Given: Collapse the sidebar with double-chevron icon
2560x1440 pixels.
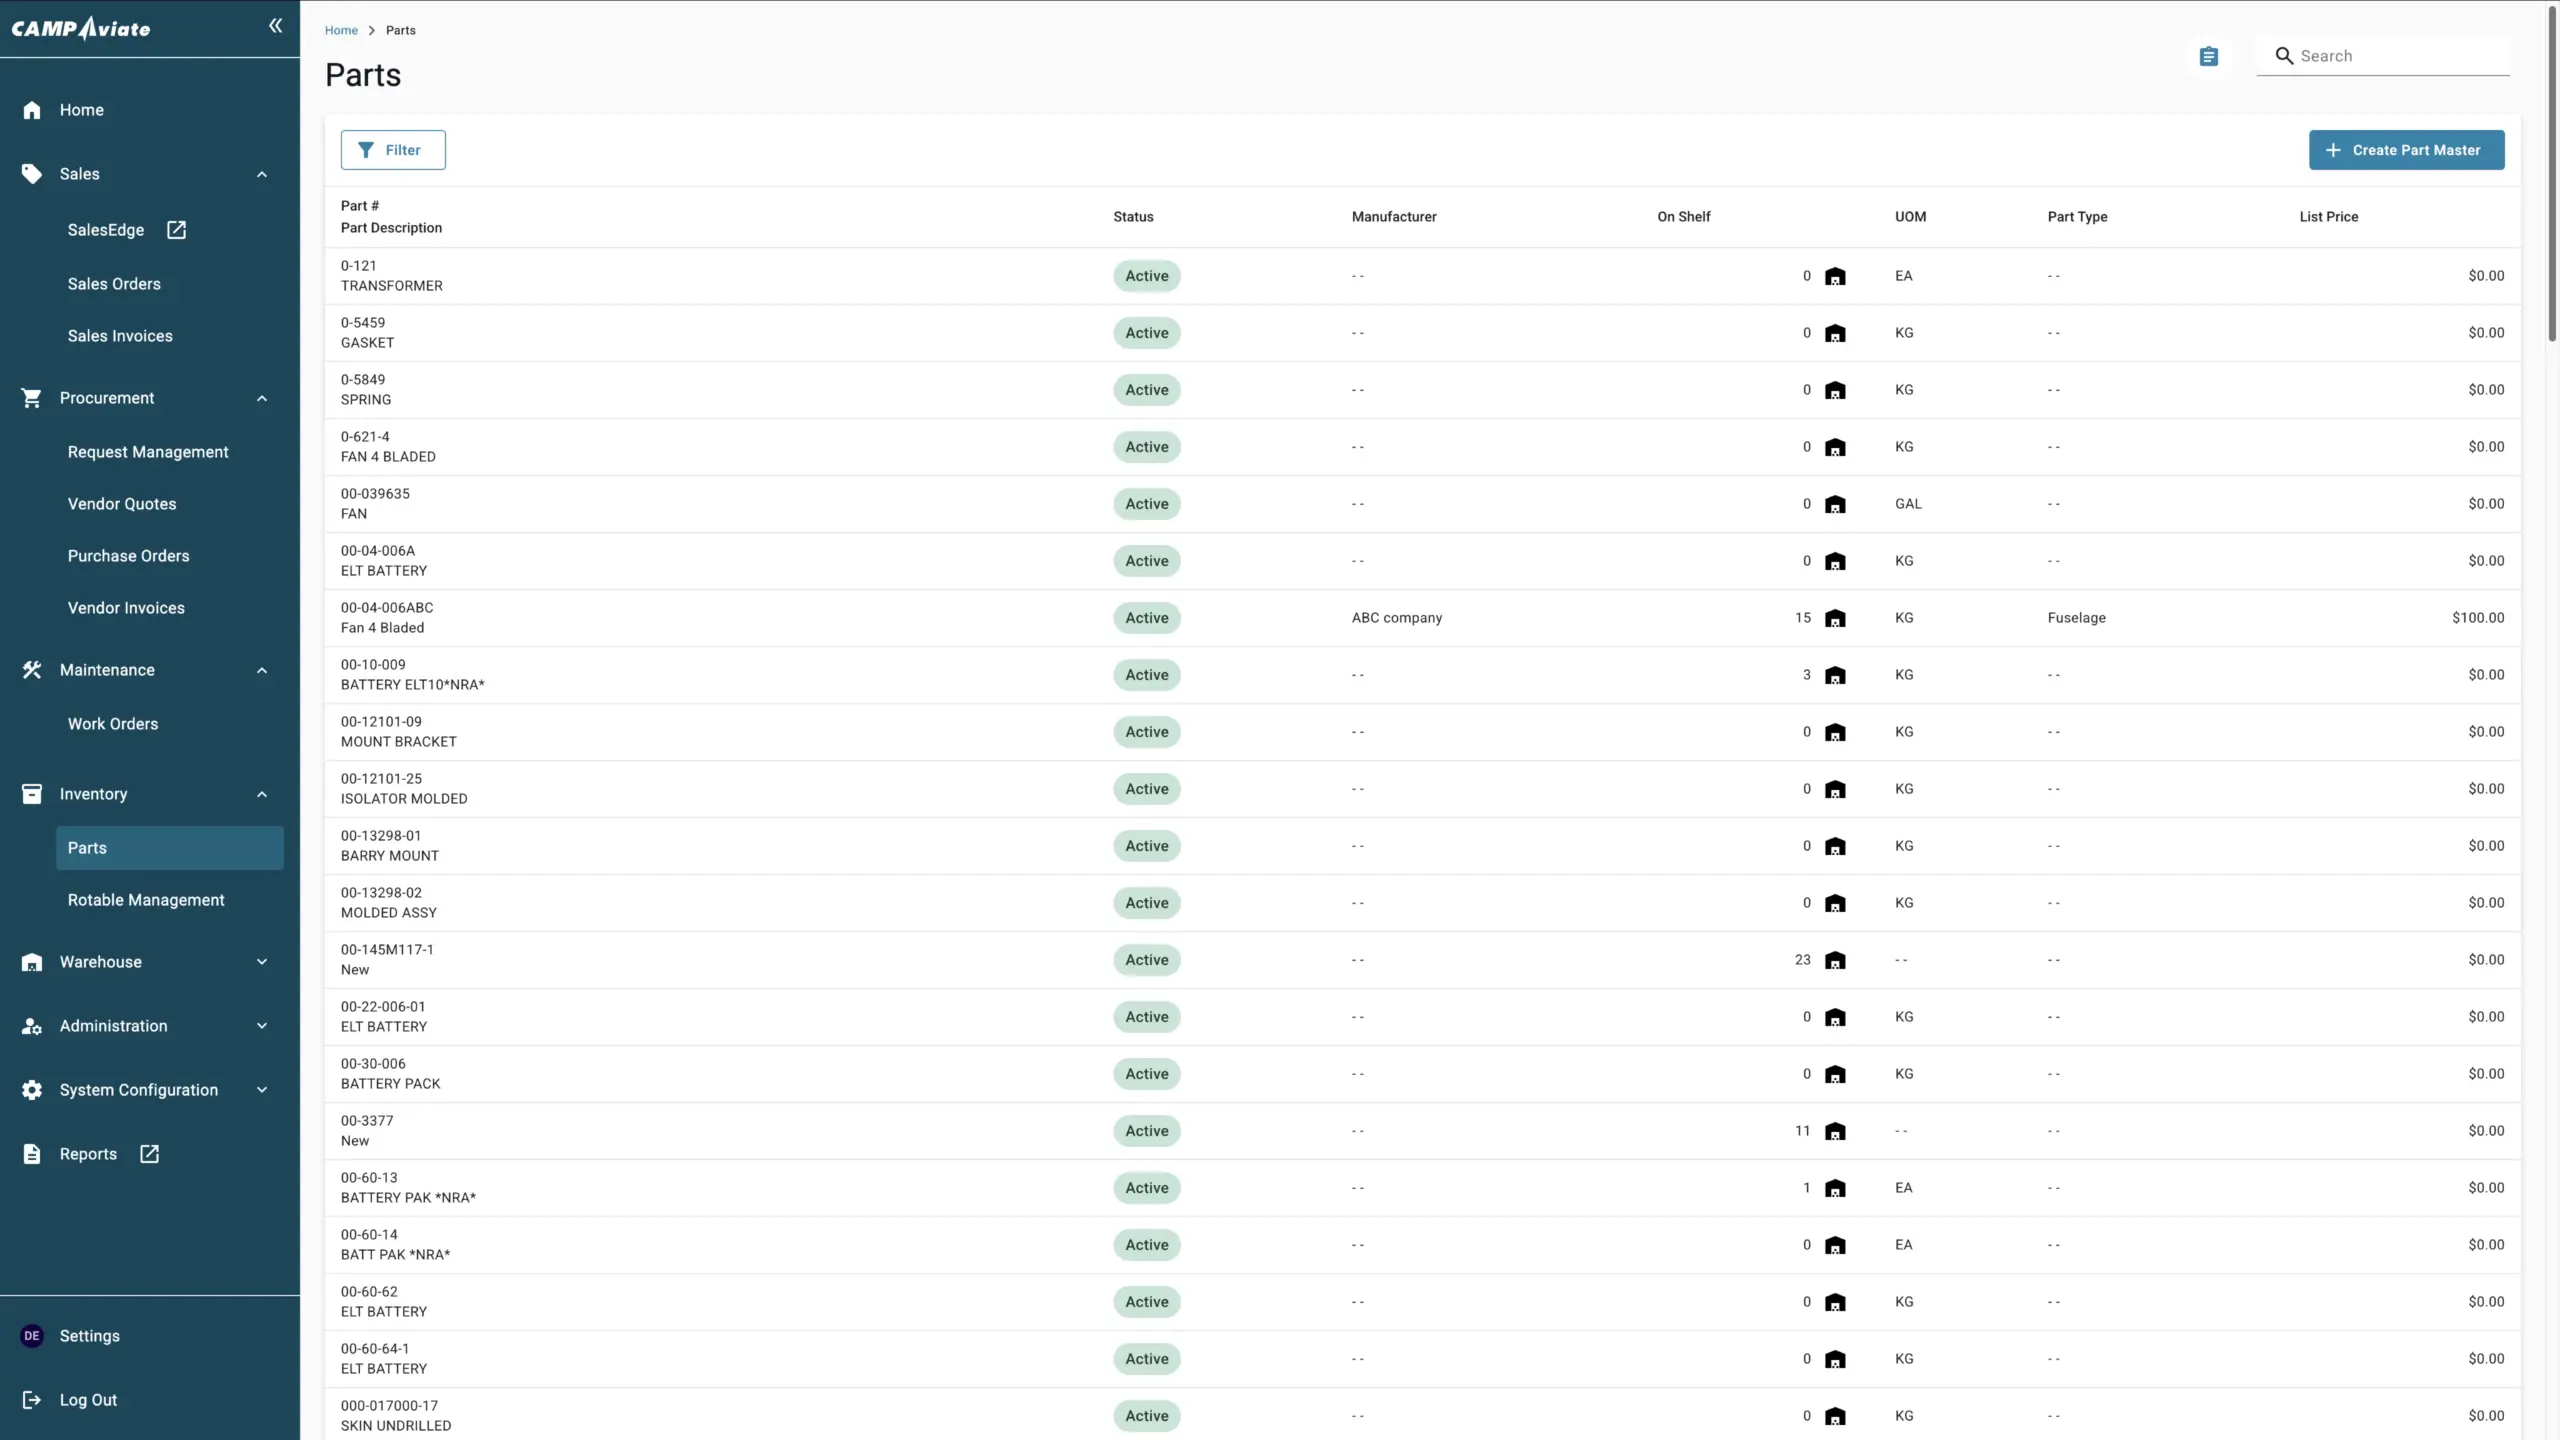Looking at the screenshot, I should click(275, 26).
